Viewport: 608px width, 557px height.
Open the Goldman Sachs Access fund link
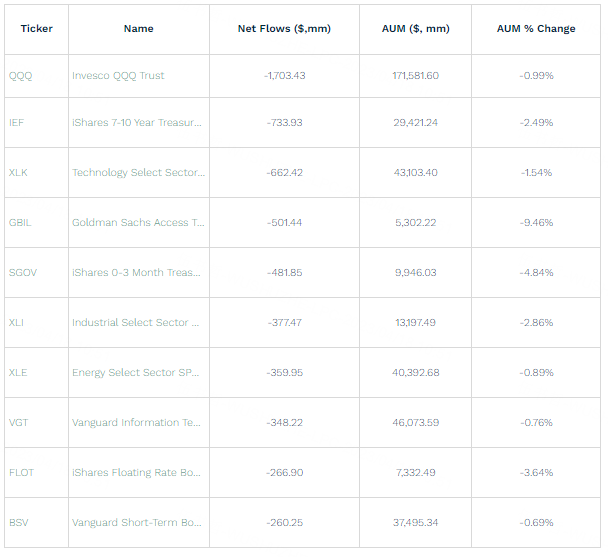pyautogui.click(x=138, y=223)
